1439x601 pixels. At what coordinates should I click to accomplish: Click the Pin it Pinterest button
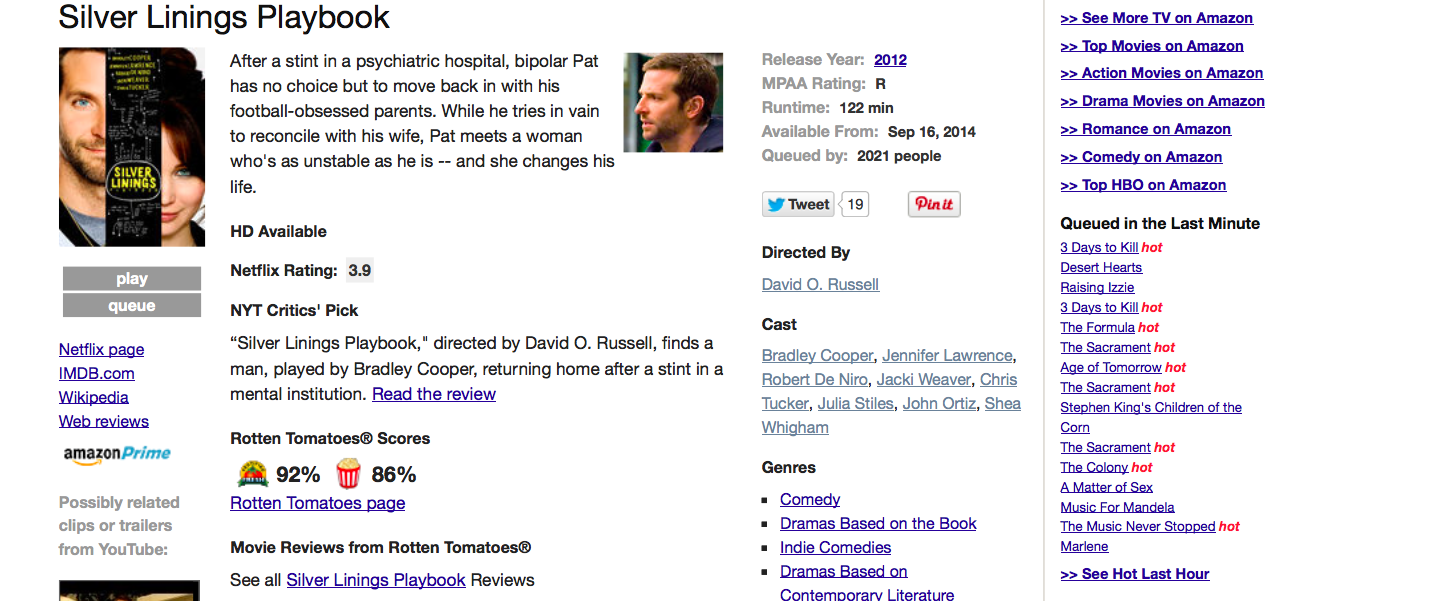click(934, 204)
